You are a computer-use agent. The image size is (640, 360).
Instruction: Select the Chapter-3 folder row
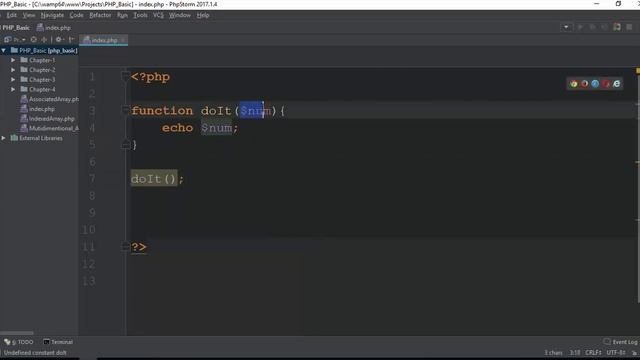pos(39,80)
